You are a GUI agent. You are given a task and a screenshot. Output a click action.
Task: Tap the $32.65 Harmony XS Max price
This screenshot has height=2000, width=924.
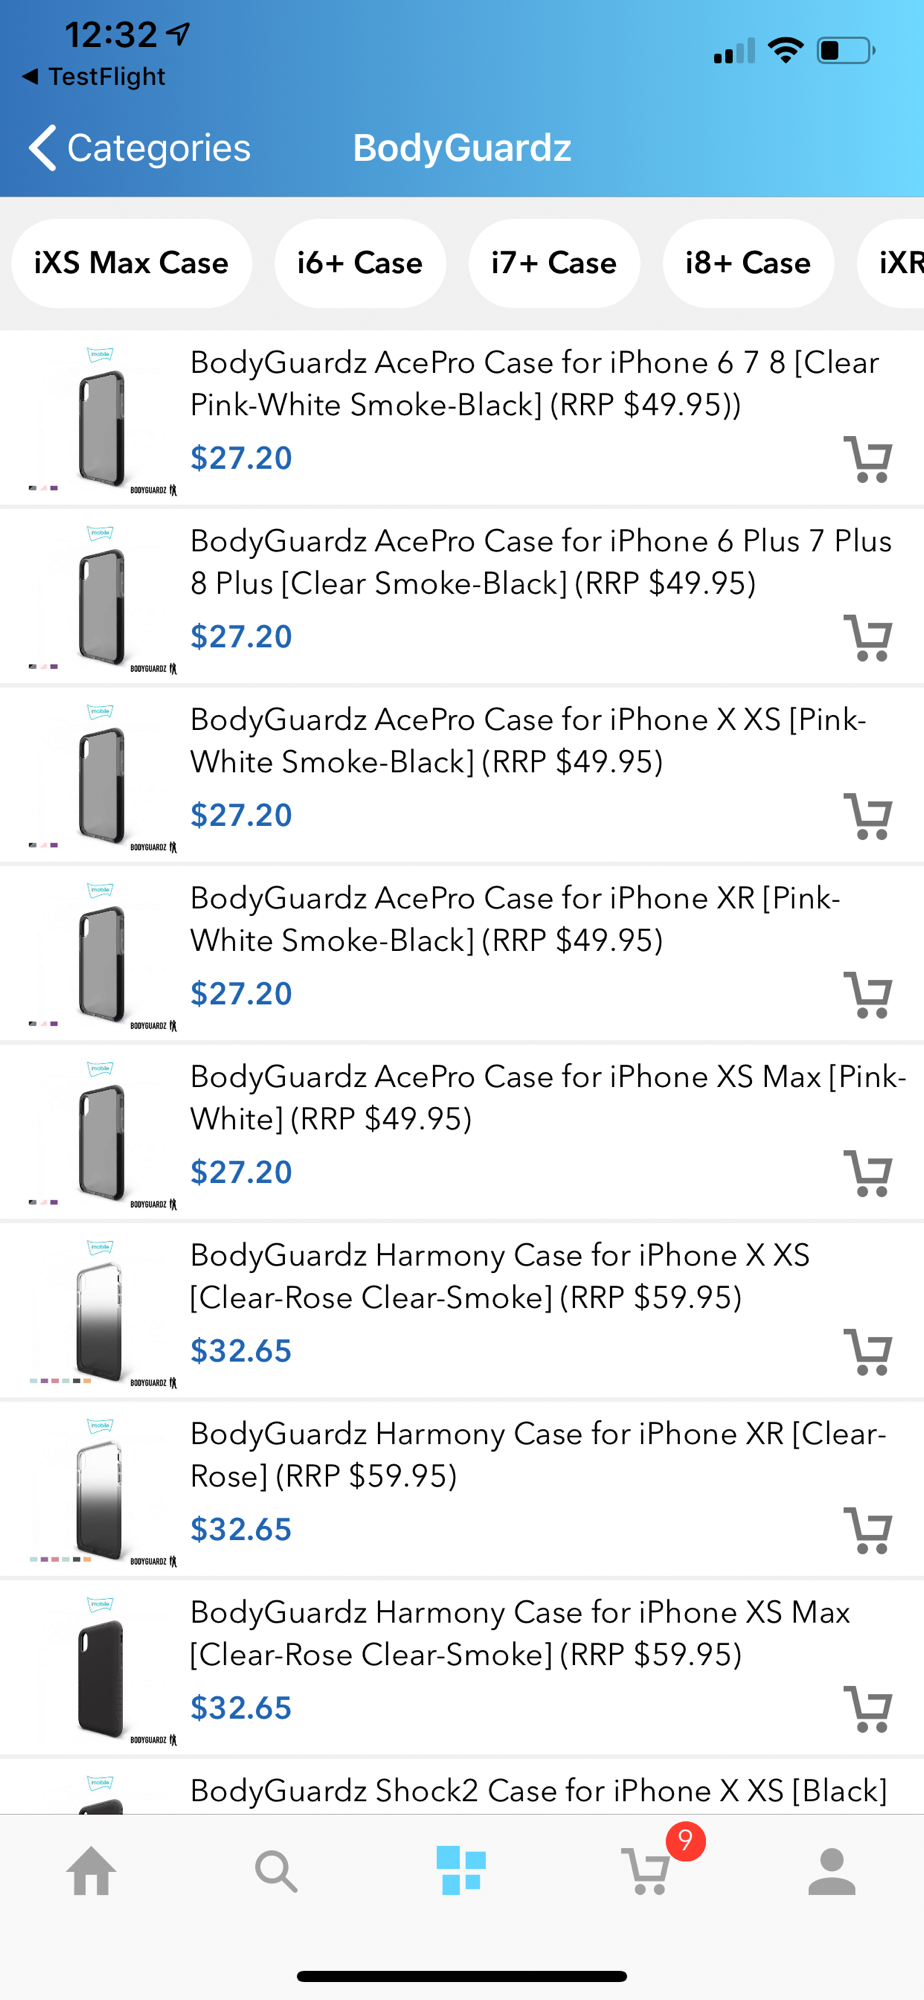point(241,1708)
